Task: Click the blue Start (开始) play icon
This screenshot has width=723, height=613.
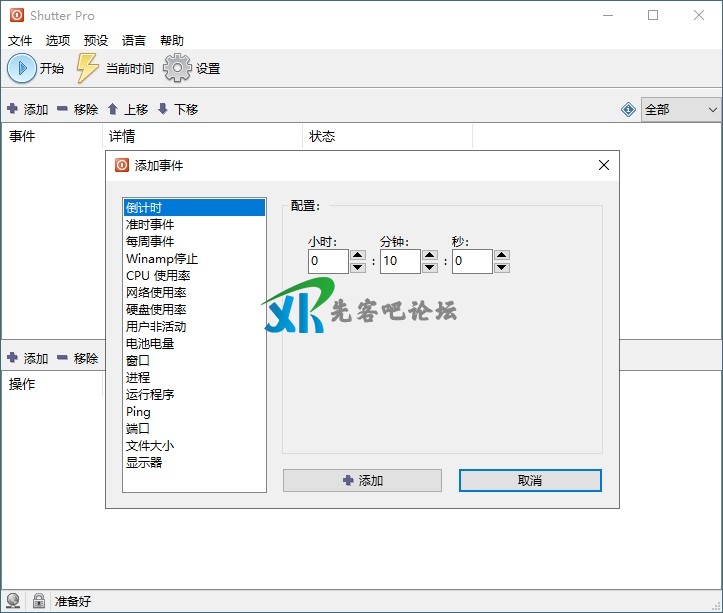Action: pyautogui.click(x=22, y=68)
